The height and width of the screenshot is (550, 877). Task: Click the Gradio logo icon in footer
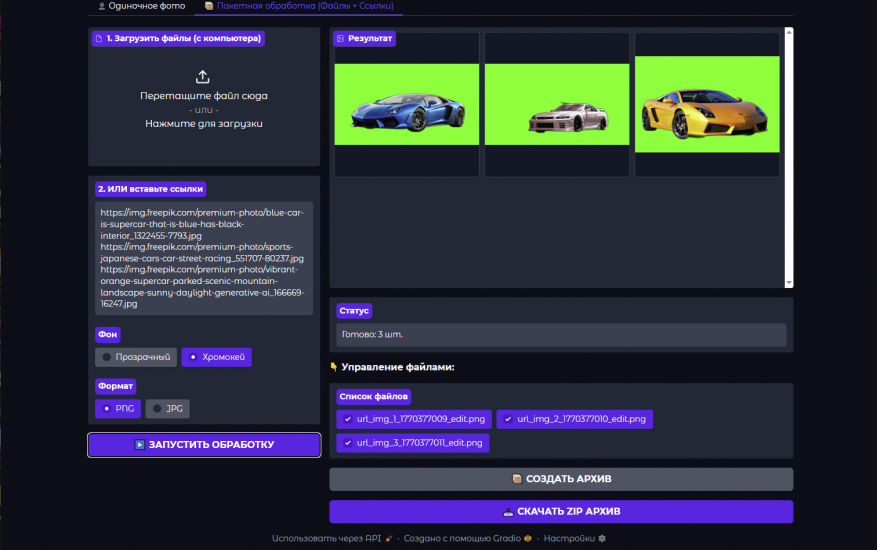coord(527,538)
